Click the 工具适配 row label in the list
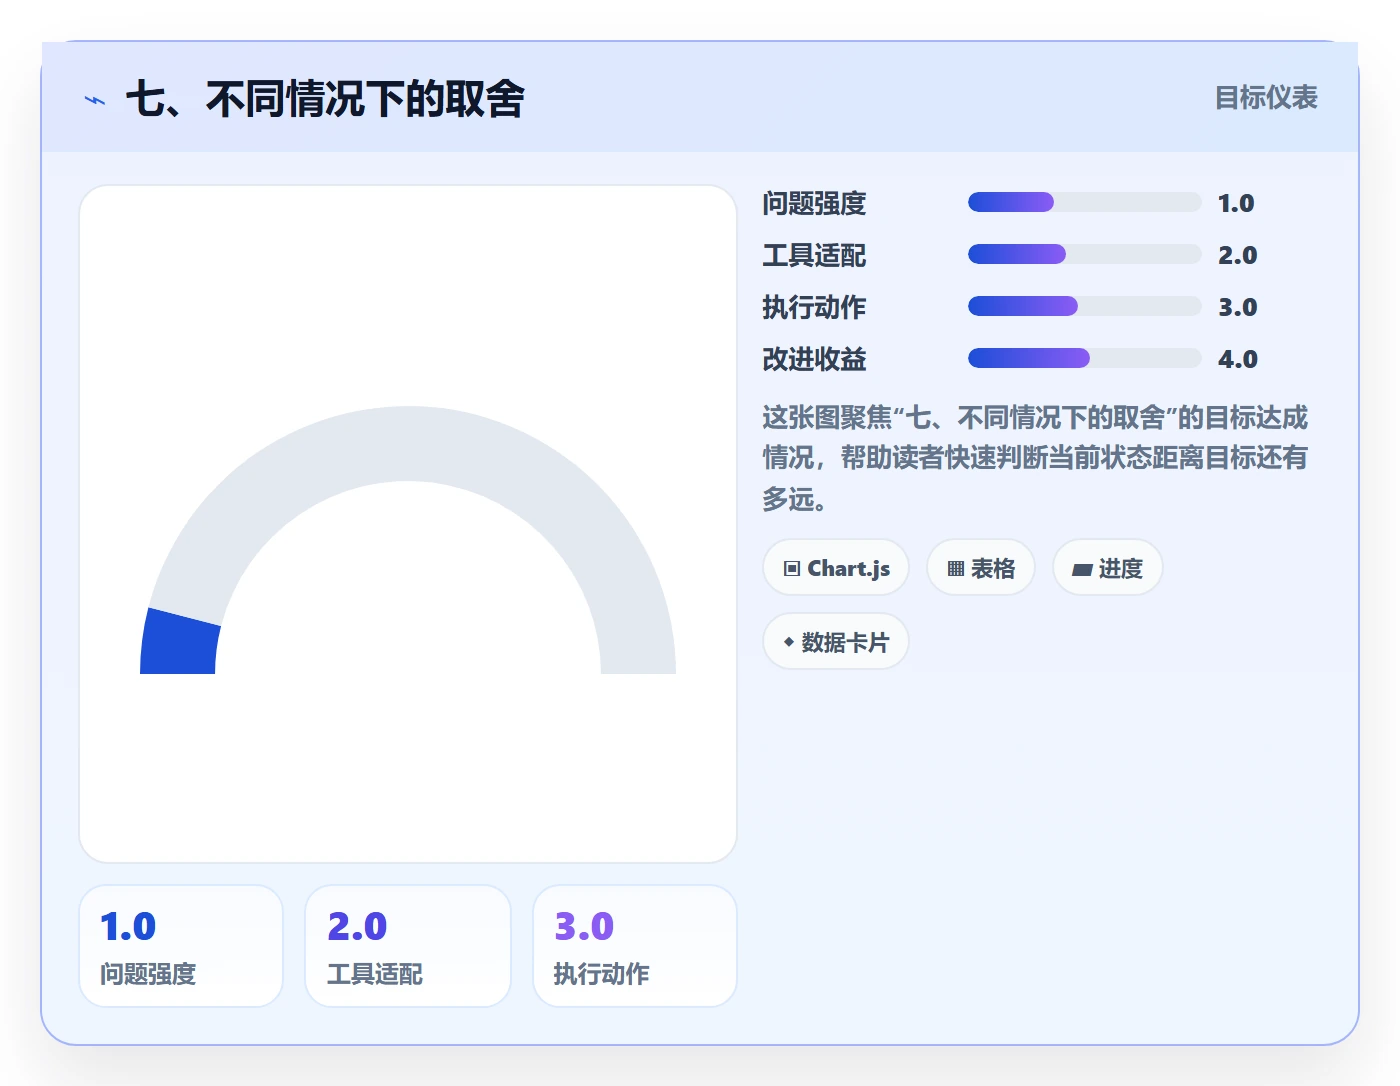Screen dimensions: 1400x1086 click(x=814, y=255)
